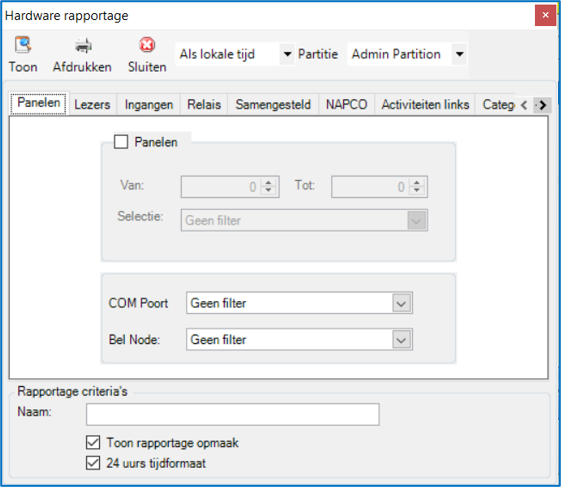Screen dimensions: 561x487
Task: Open the Ingangen tab
Action: 149,104
